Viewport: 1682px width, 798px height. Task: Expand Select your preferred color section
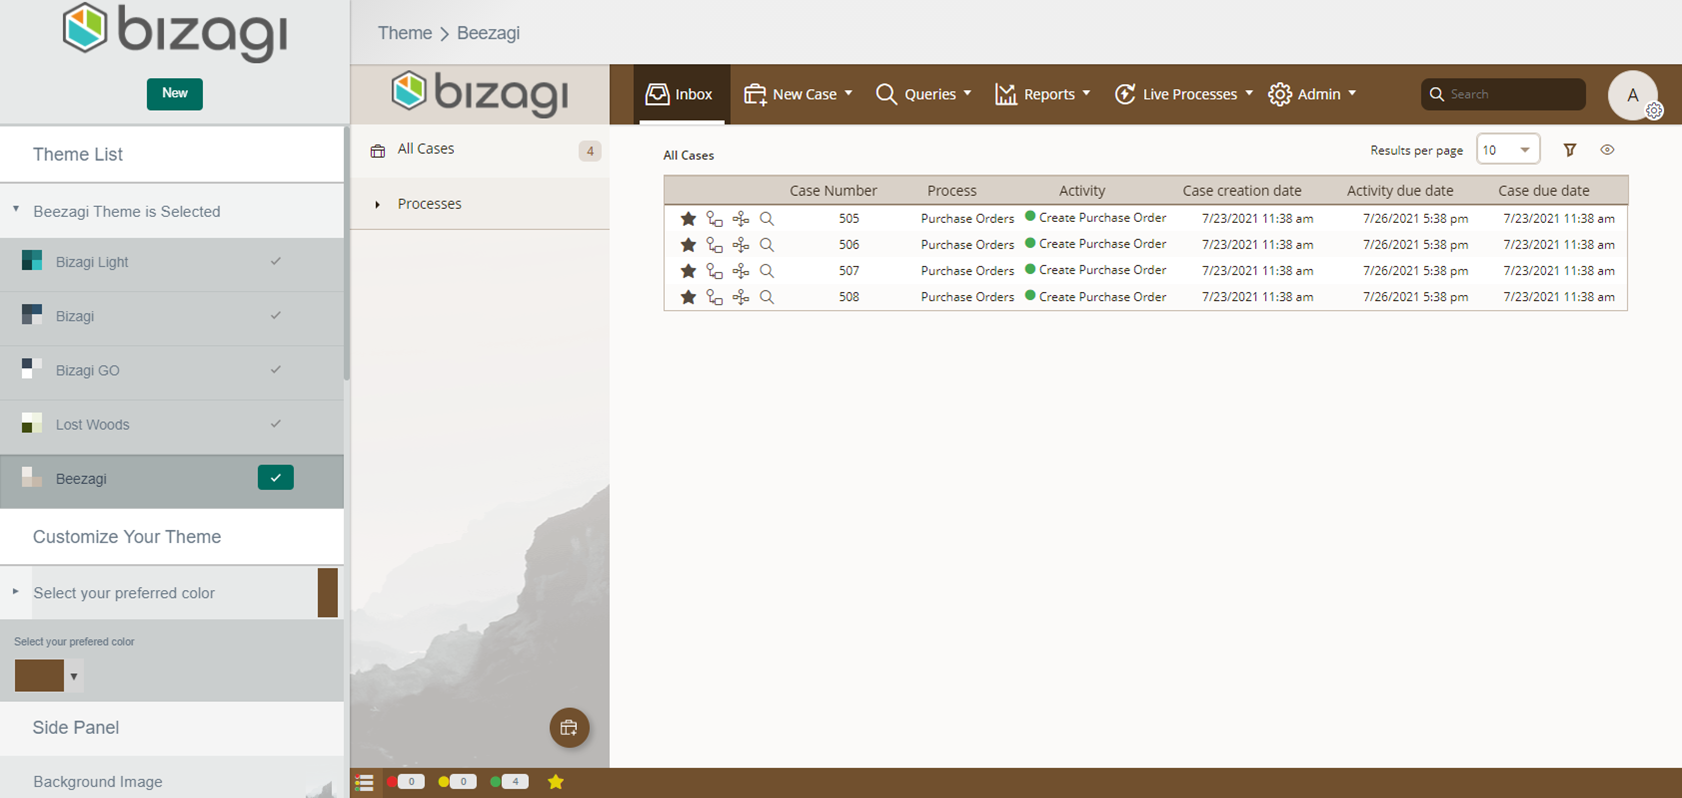point(16,592)
